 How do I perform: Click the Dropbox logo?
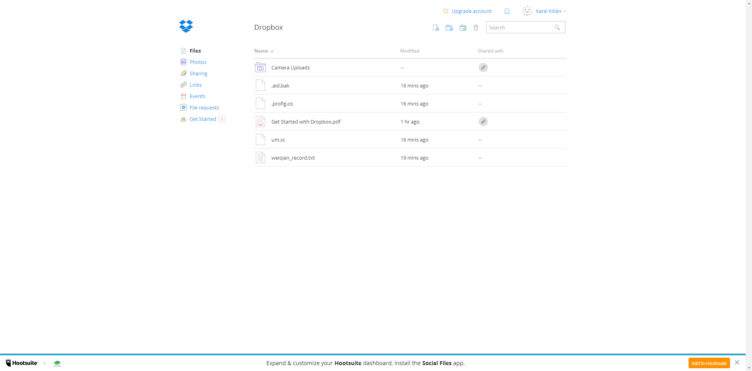186,26
